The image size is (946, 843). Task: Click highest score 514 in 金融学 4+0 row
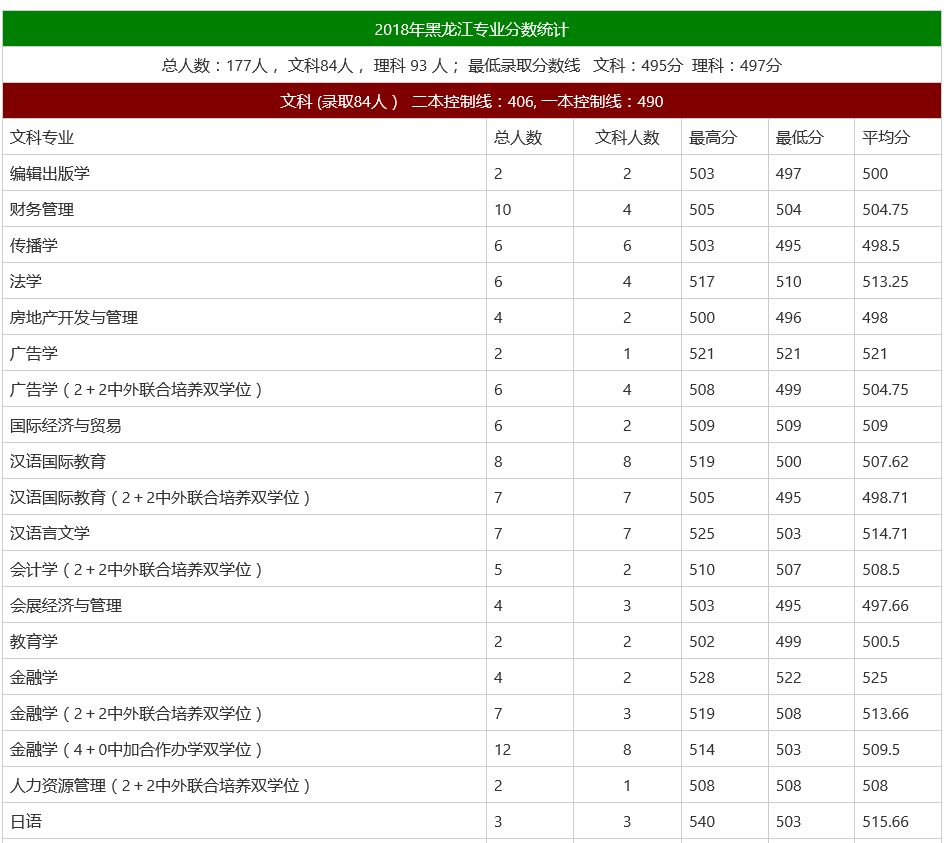[702, 749]
